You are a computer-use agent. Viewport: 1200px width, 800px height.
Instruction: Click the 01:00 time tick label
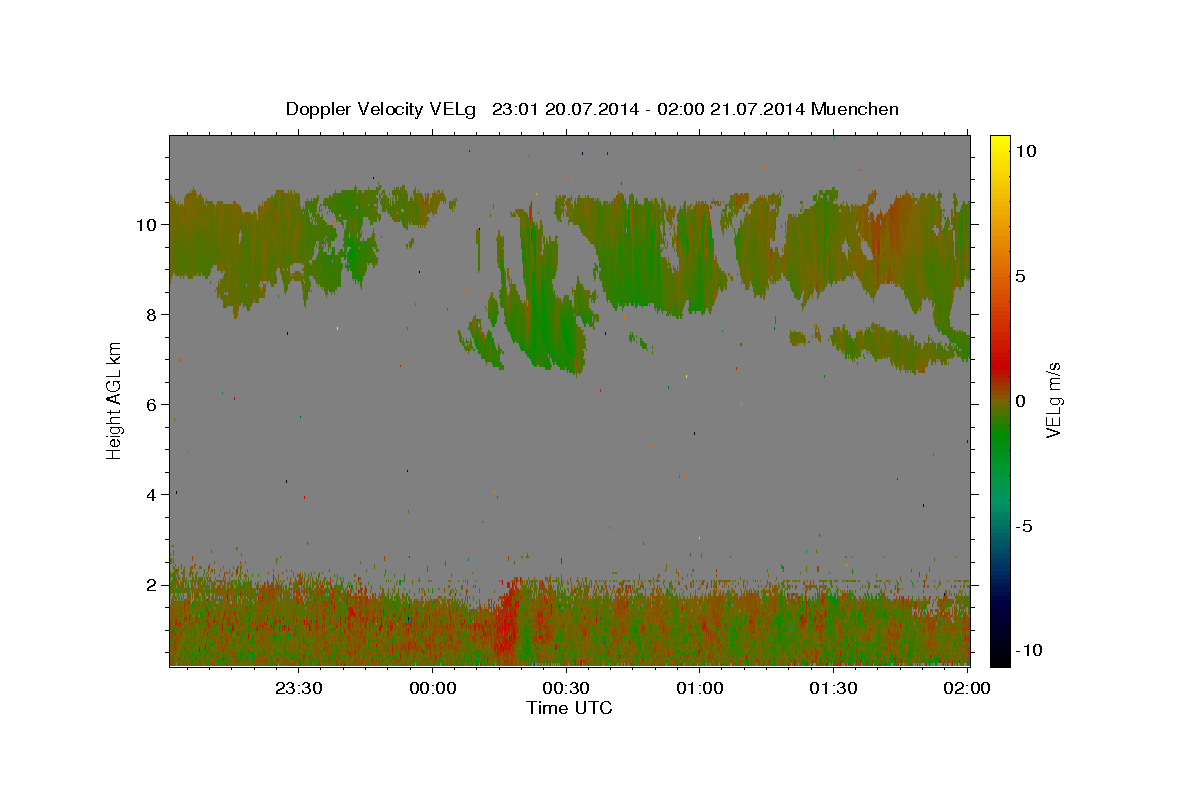(700, 688)
